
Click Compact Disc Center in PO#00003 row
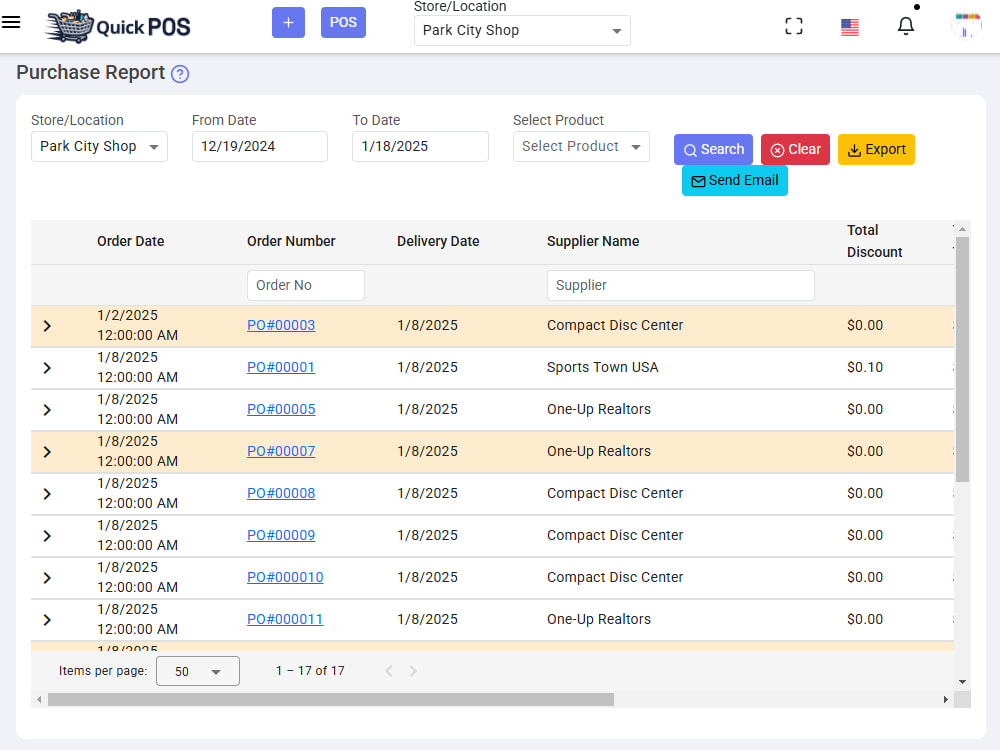coord(615,325)
